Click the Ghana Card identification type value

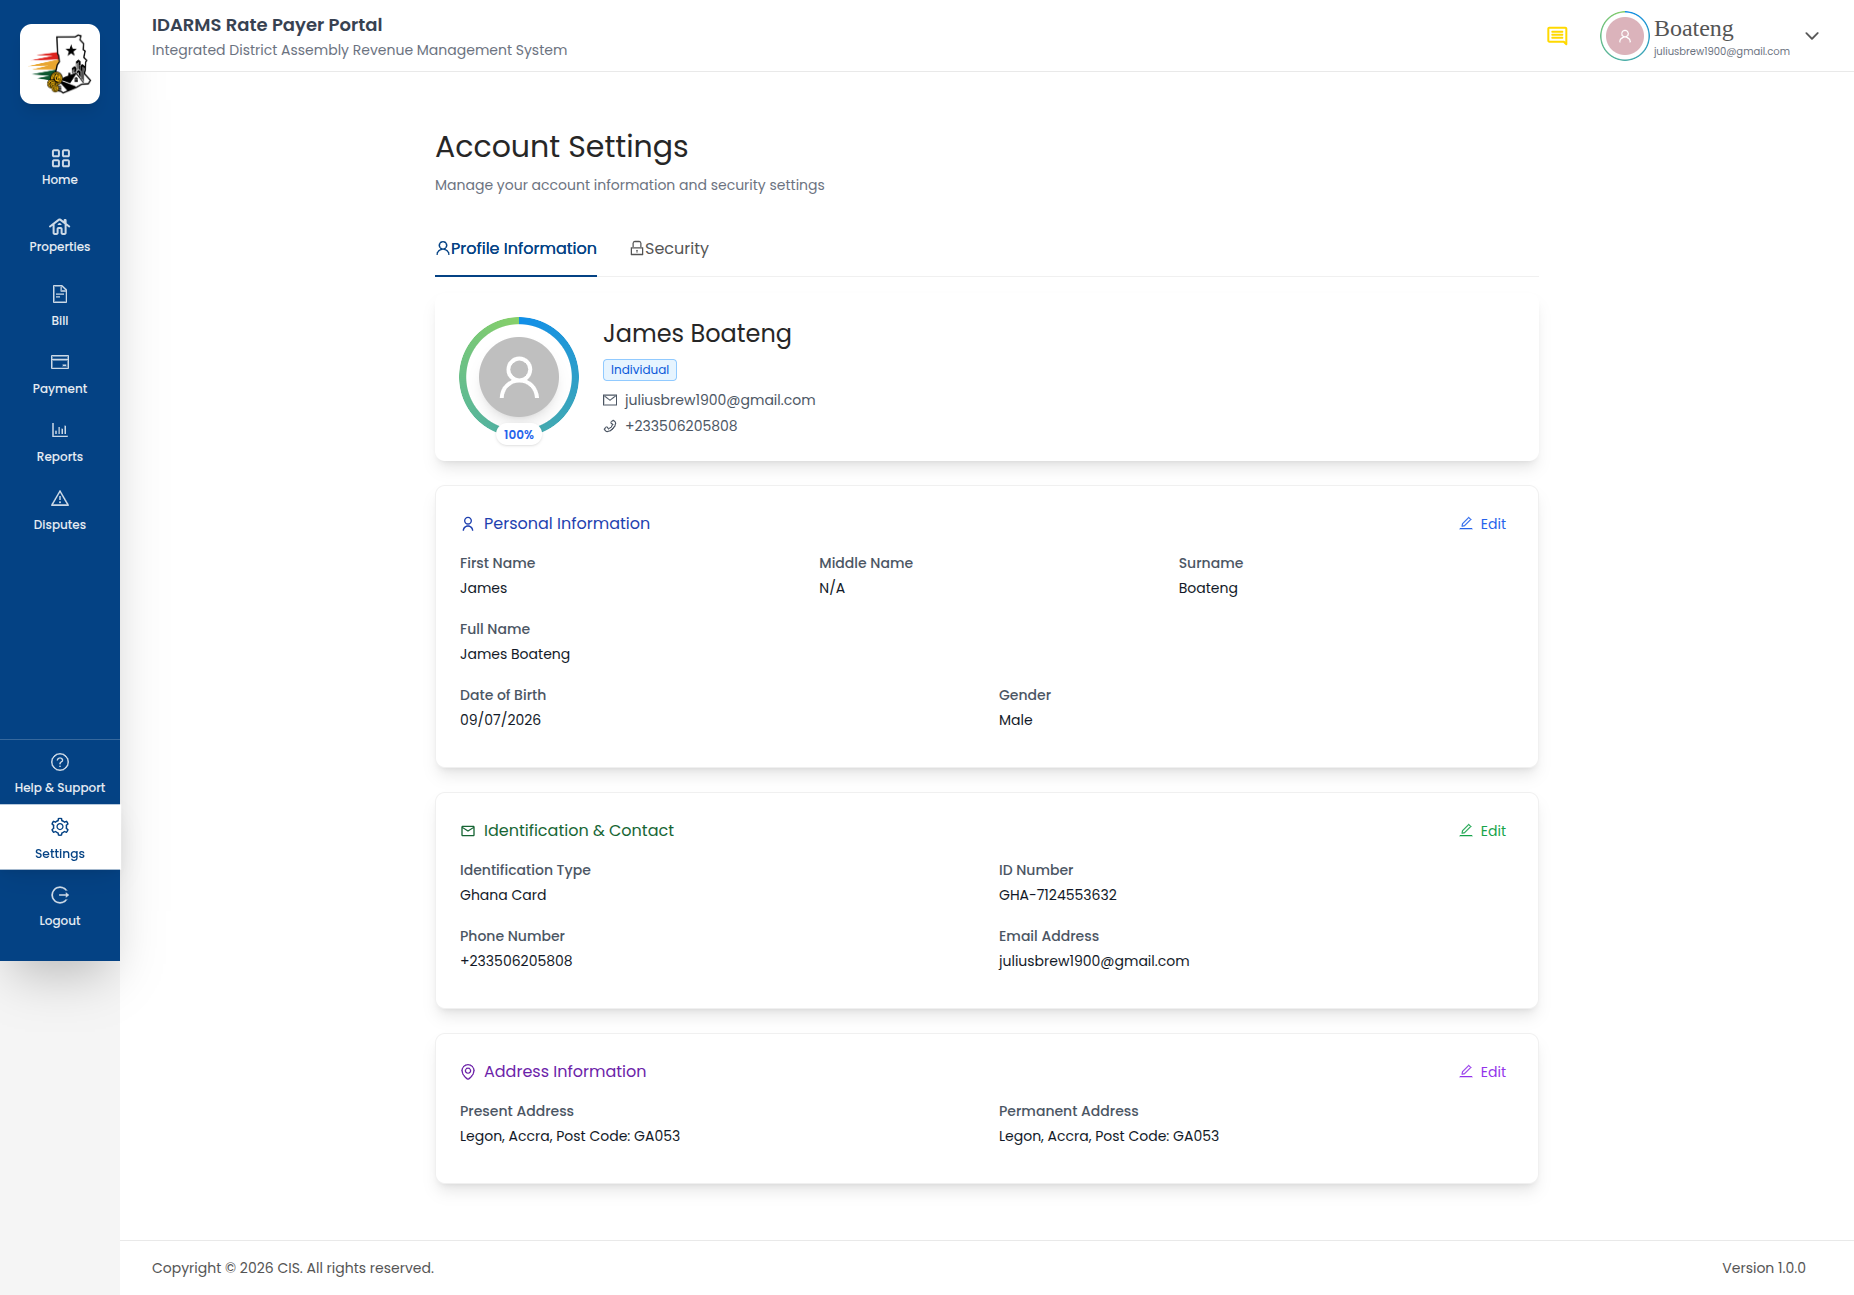point(503,895)
